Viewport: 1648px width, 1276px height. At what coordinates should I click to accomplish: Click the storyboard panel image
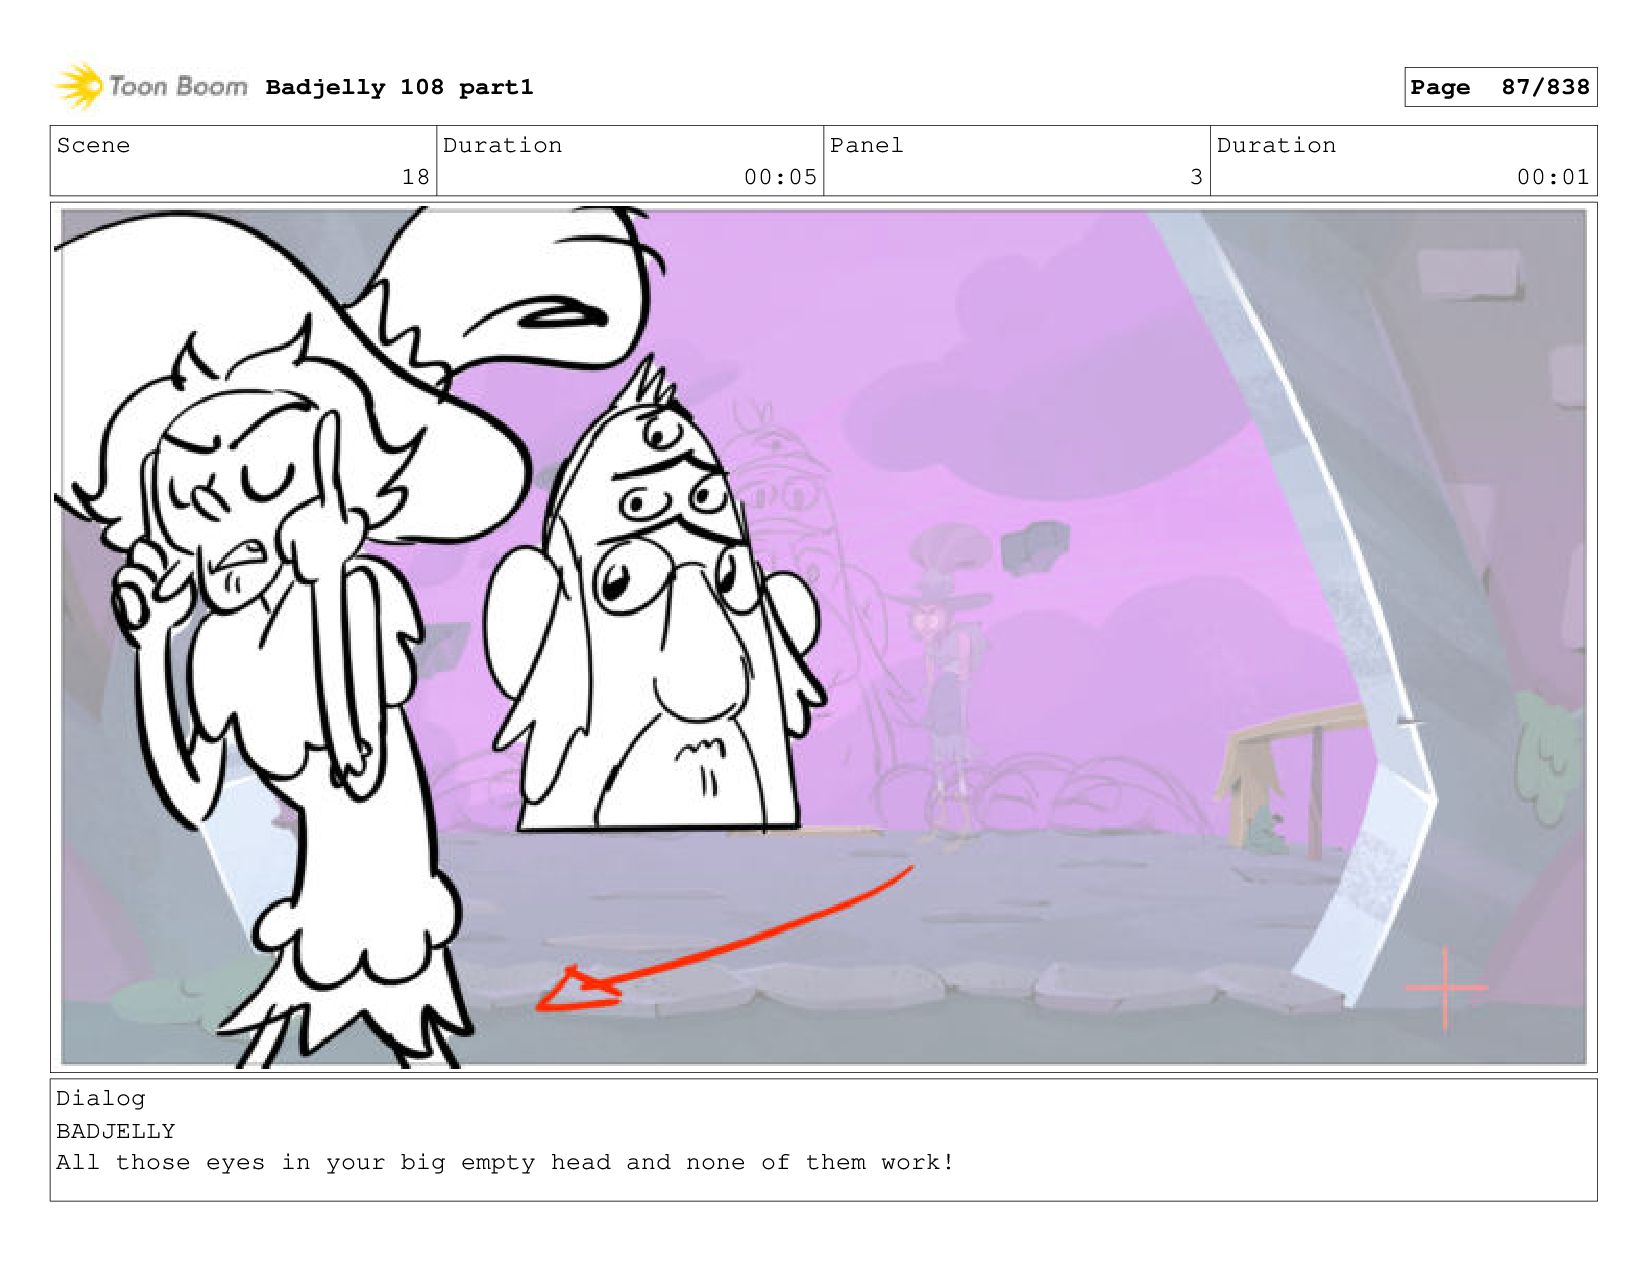(x=823, y=637)
